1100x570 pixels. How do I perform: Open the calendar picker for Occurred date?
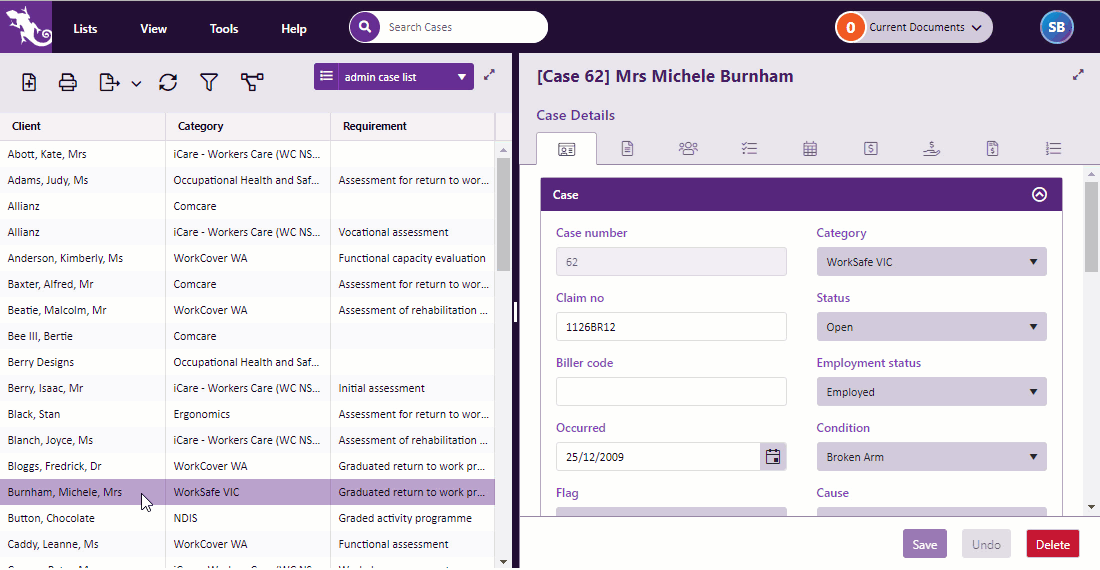click(x=773, y=457)
